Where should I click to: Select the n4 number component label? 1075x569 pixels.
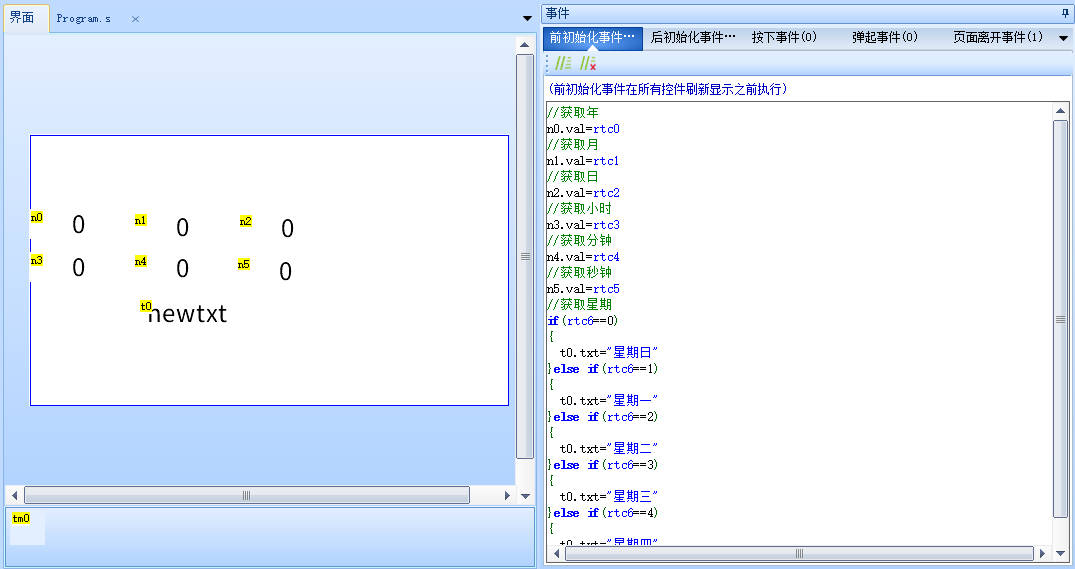click(x=141, y=261)
